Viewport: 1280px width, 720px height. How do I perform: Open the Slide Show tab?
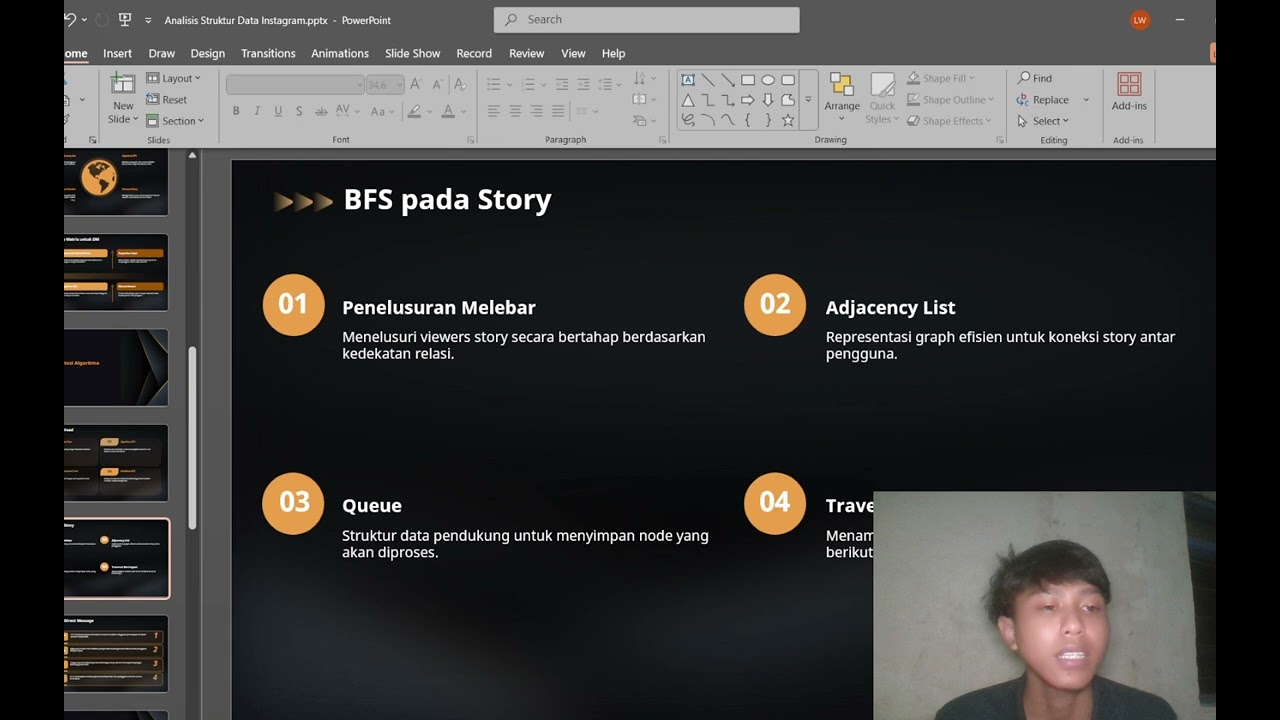point(413,53)
